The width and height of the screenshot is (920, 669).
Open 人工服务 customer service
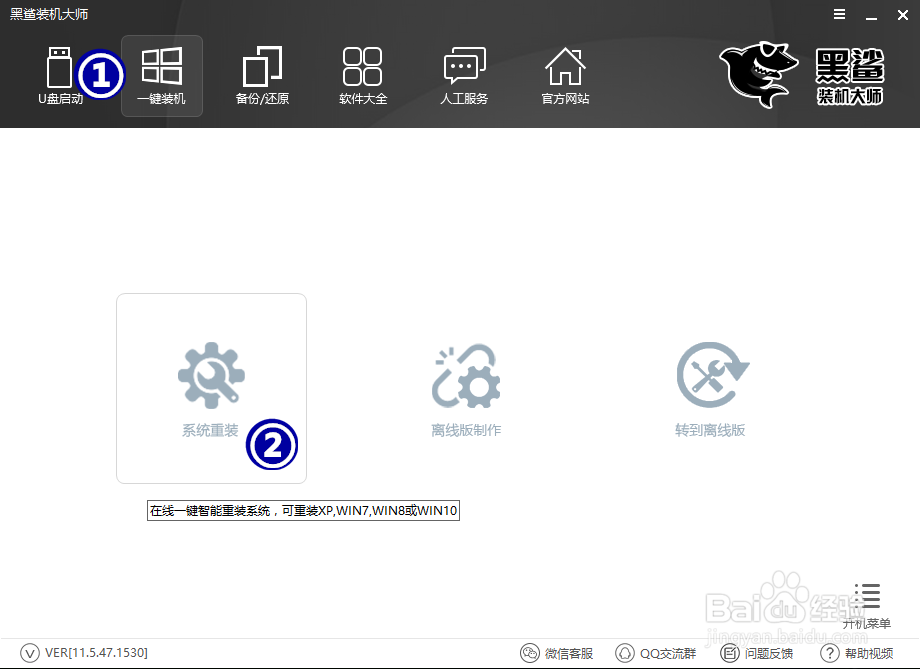tap(464, 75)
